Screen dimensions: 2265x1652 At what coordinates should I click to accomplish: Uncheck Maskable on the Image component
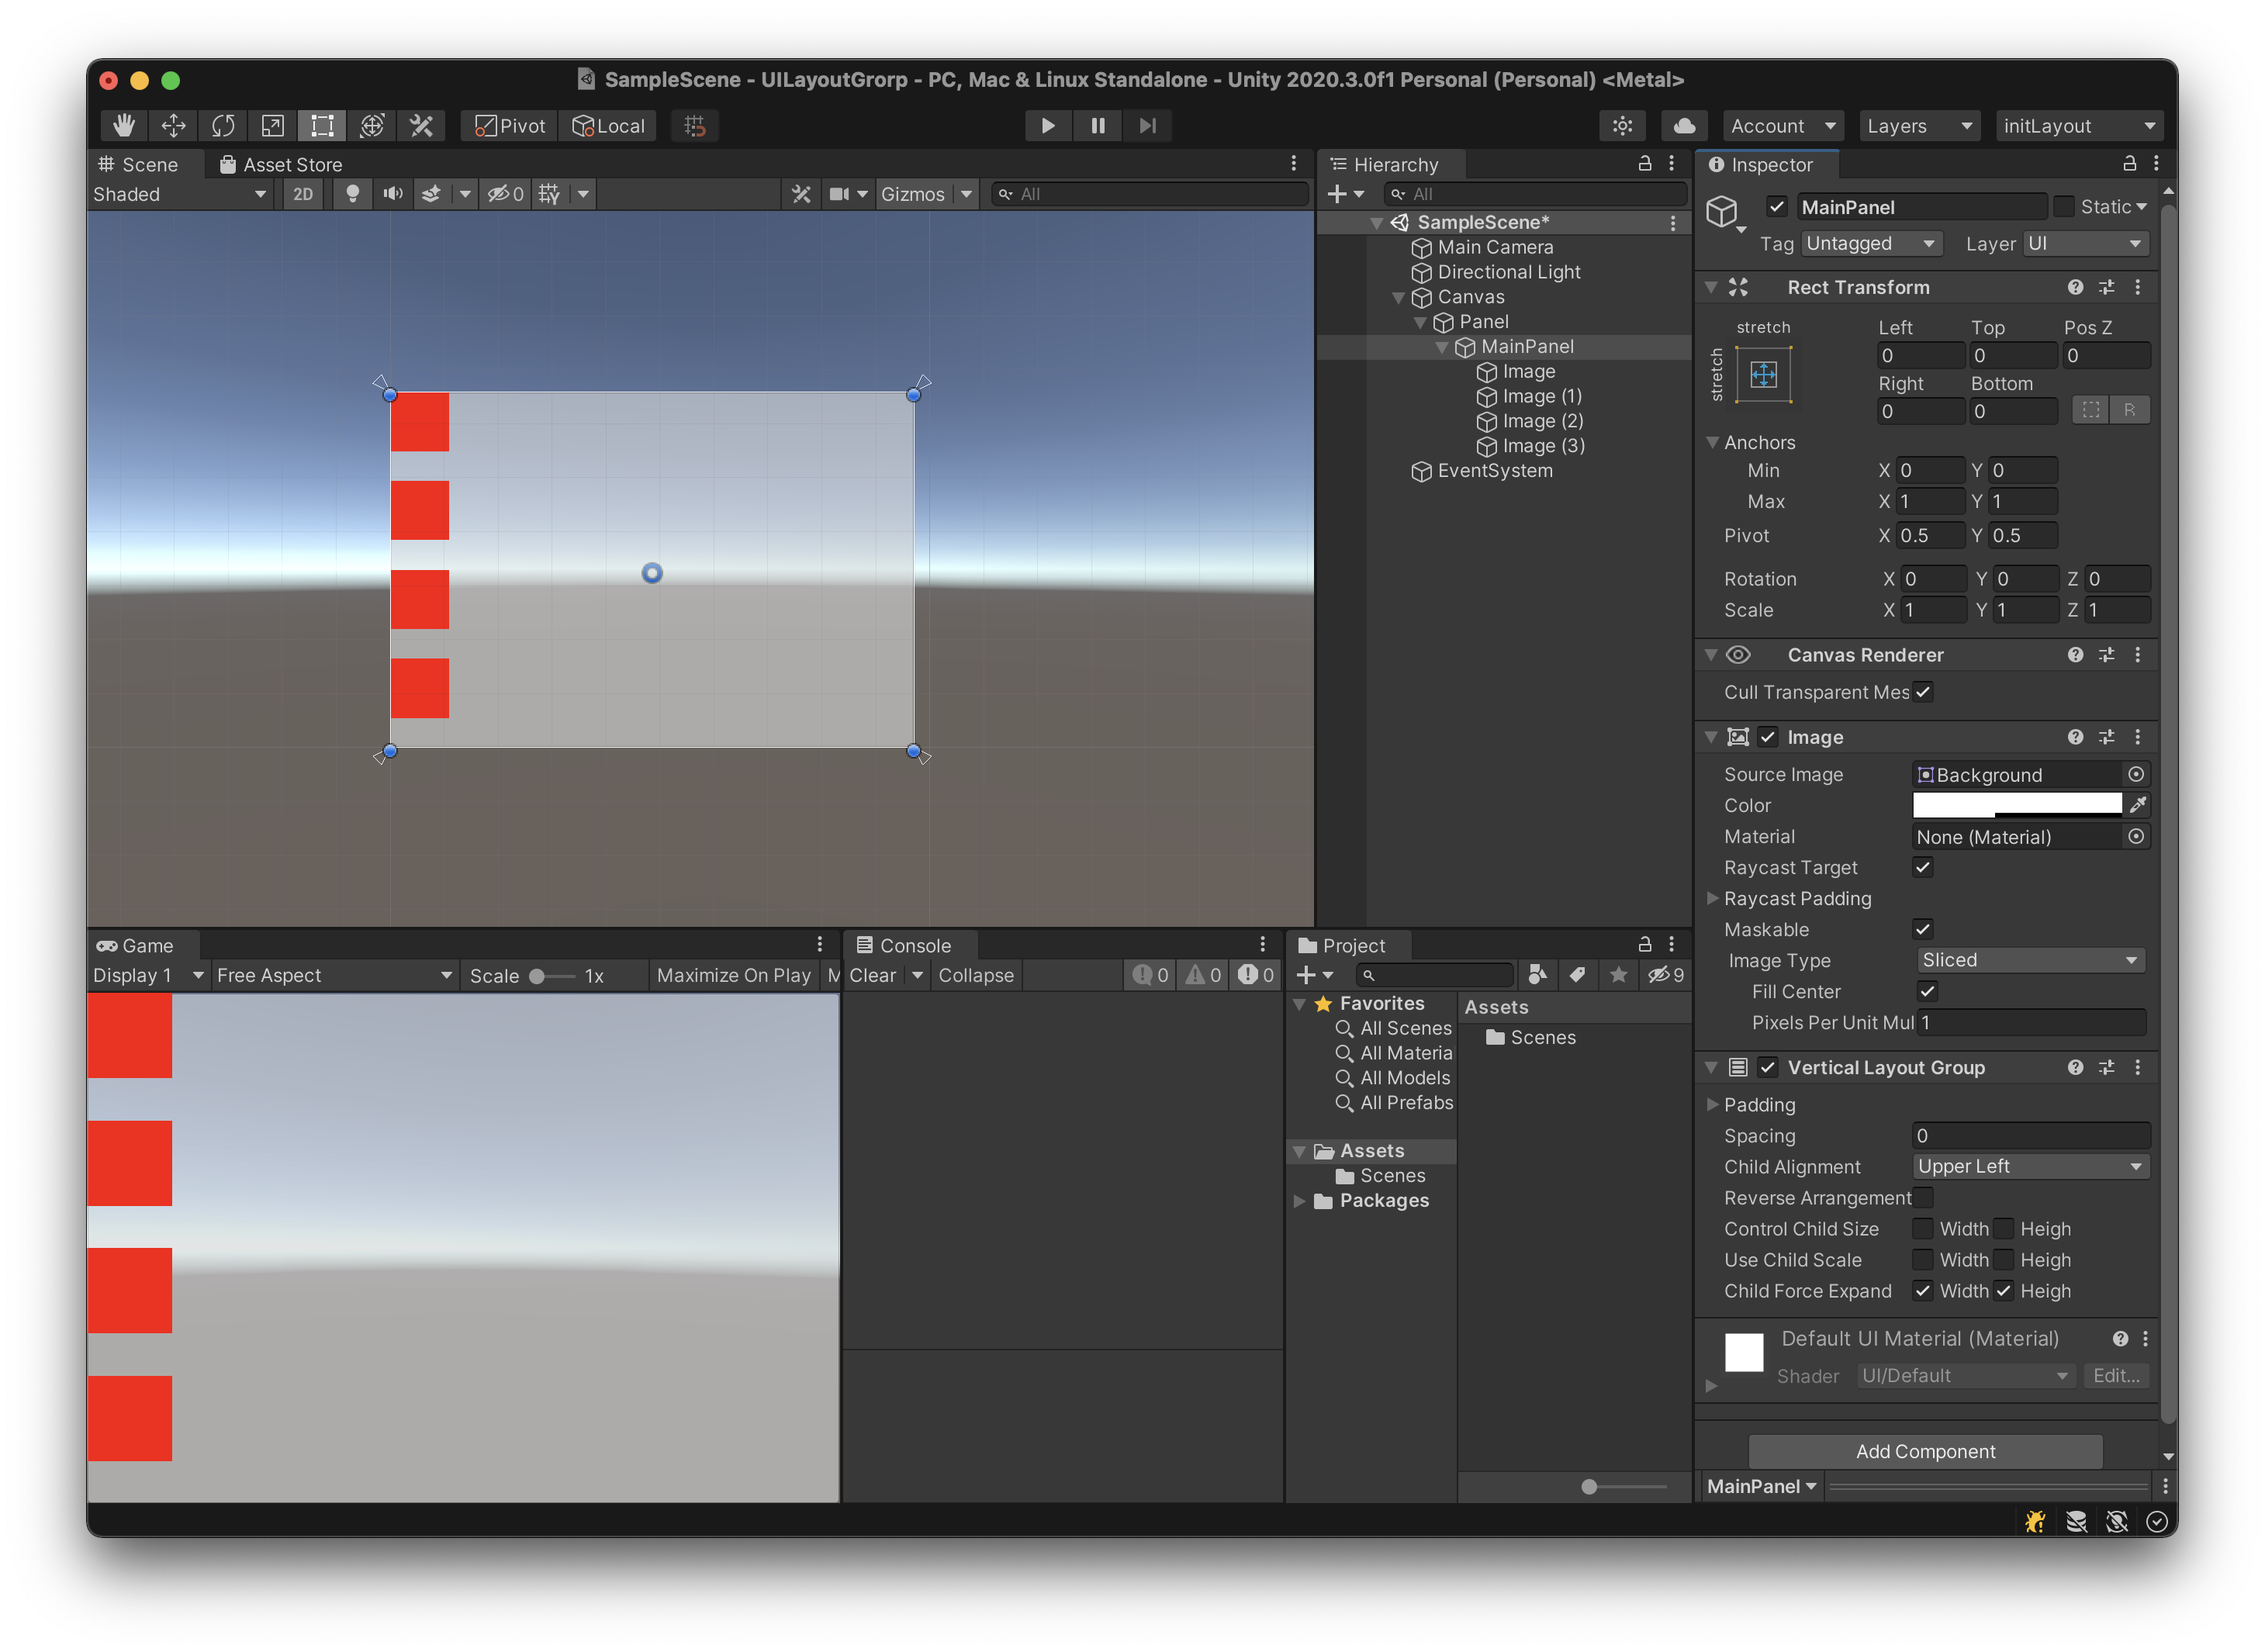[1922, 929]
